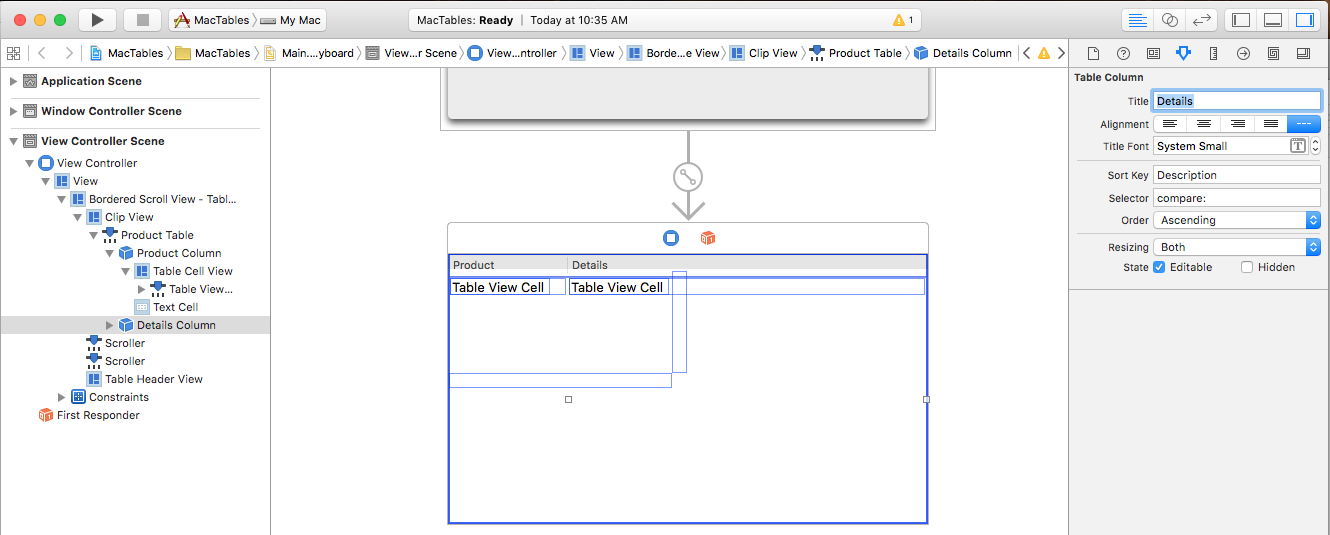Screen dimensions: 1330x535
Task: Toggle the Navigator pane
Action: coord(1241,20)
